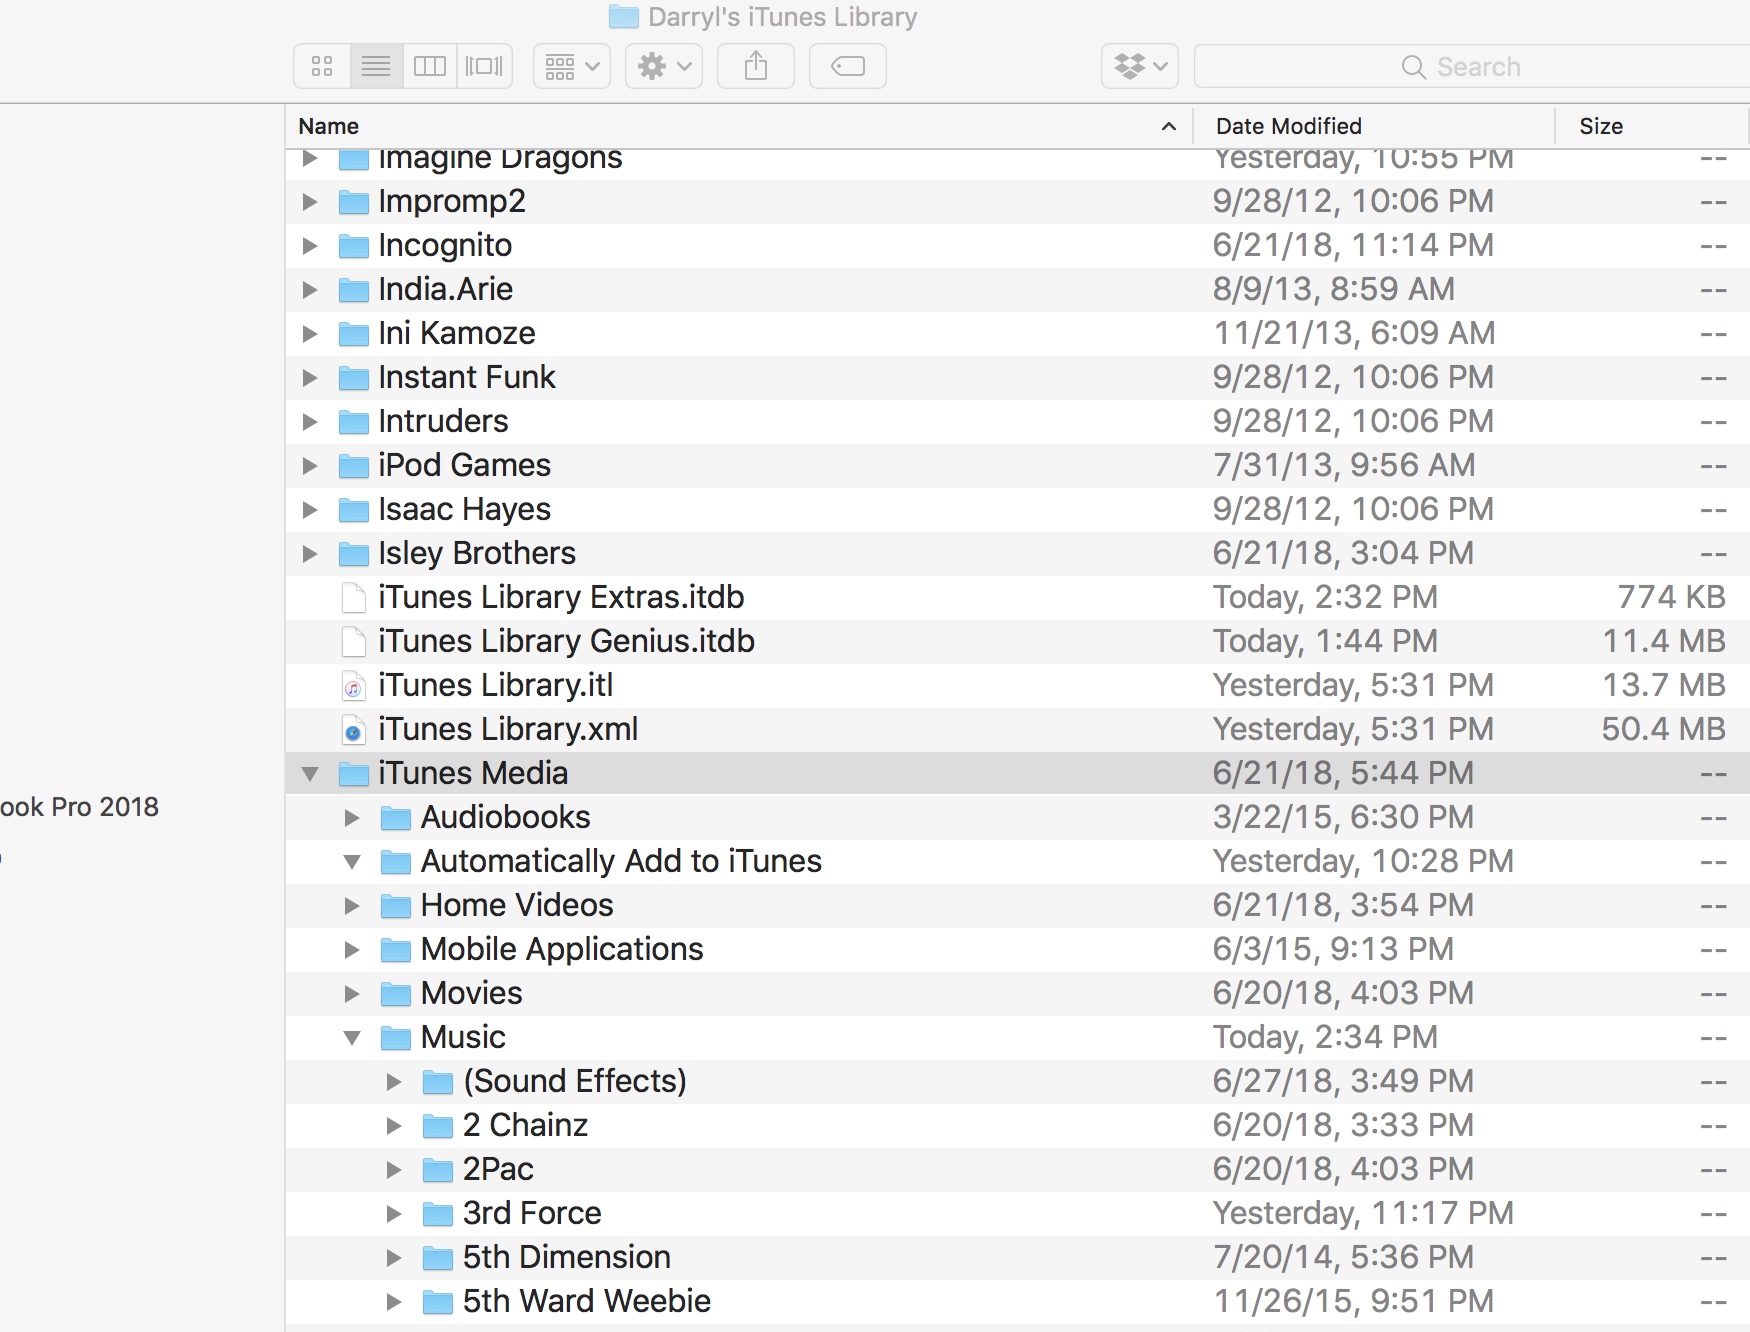Screen dimensions: 1750x1332
Task: Collapse the Automatically Add to iTunes folder
Action: [x=352, y=862]
